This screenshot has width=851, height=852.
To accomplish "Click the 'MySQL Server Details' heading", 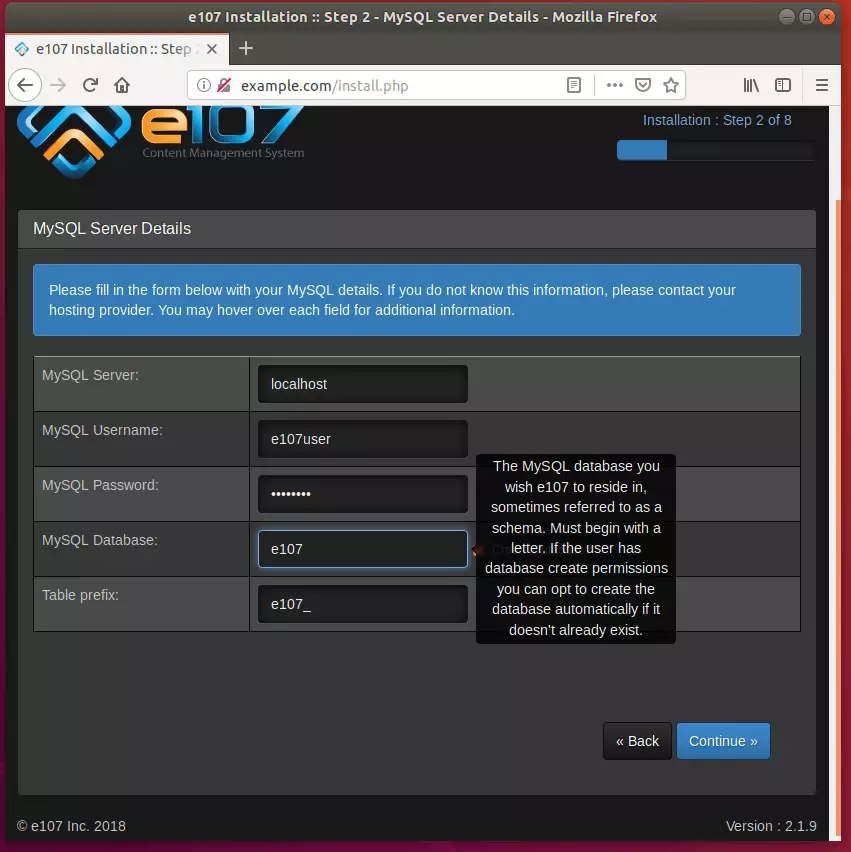I will 112,229.
